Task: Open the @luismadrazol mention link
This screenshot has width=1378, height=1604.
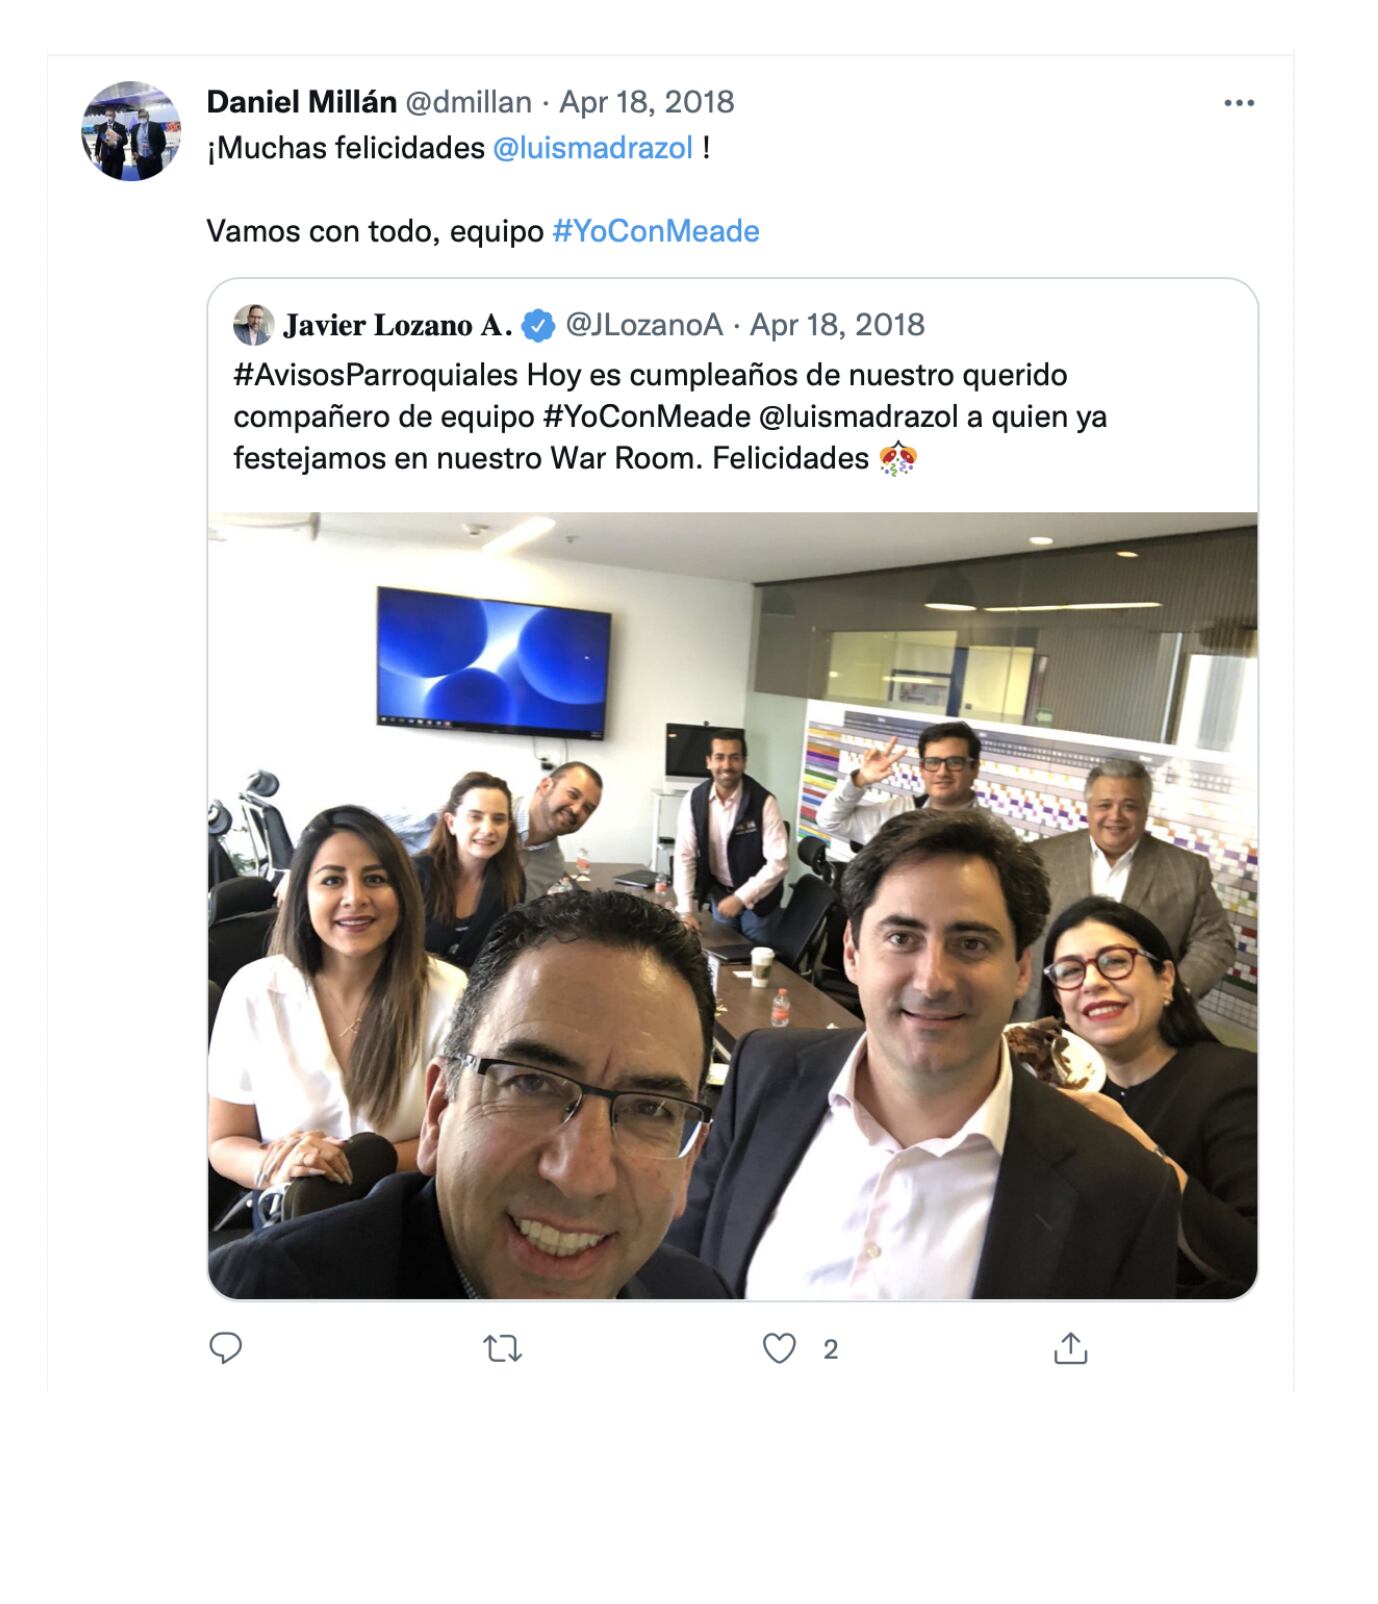Action: click(593, 148)
